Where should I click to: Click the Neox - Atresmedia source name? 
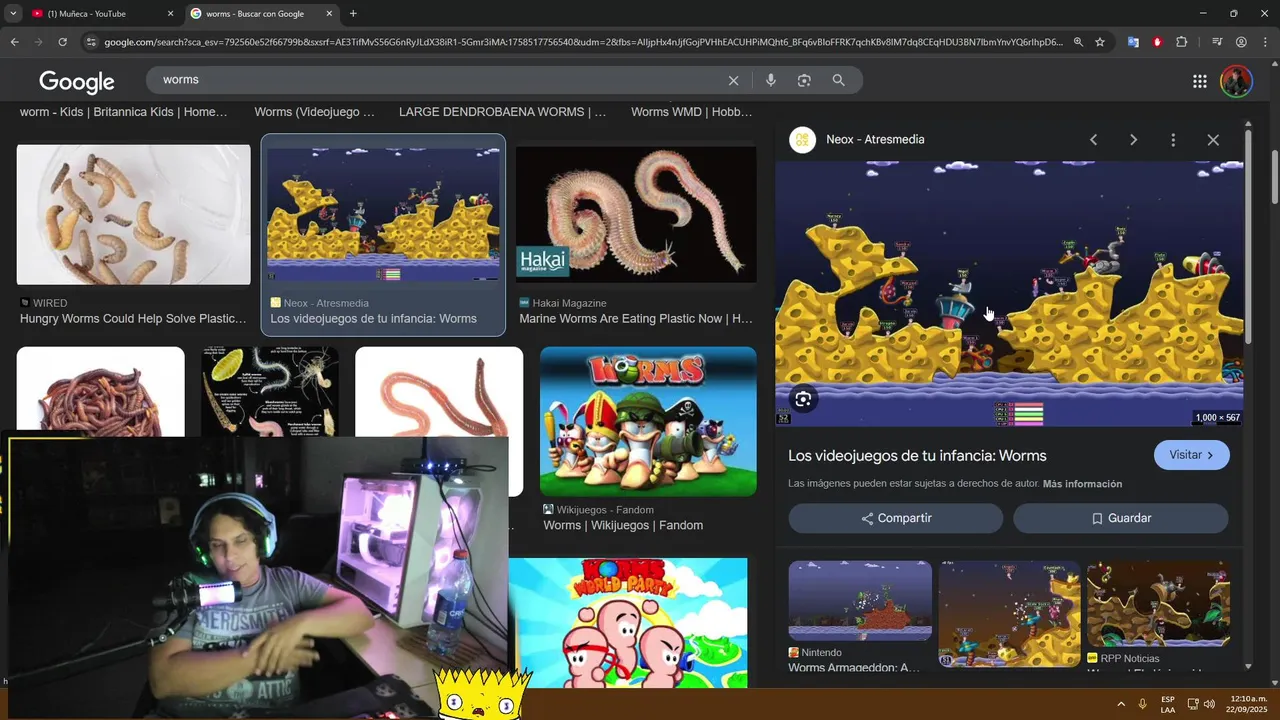point(875,140)
